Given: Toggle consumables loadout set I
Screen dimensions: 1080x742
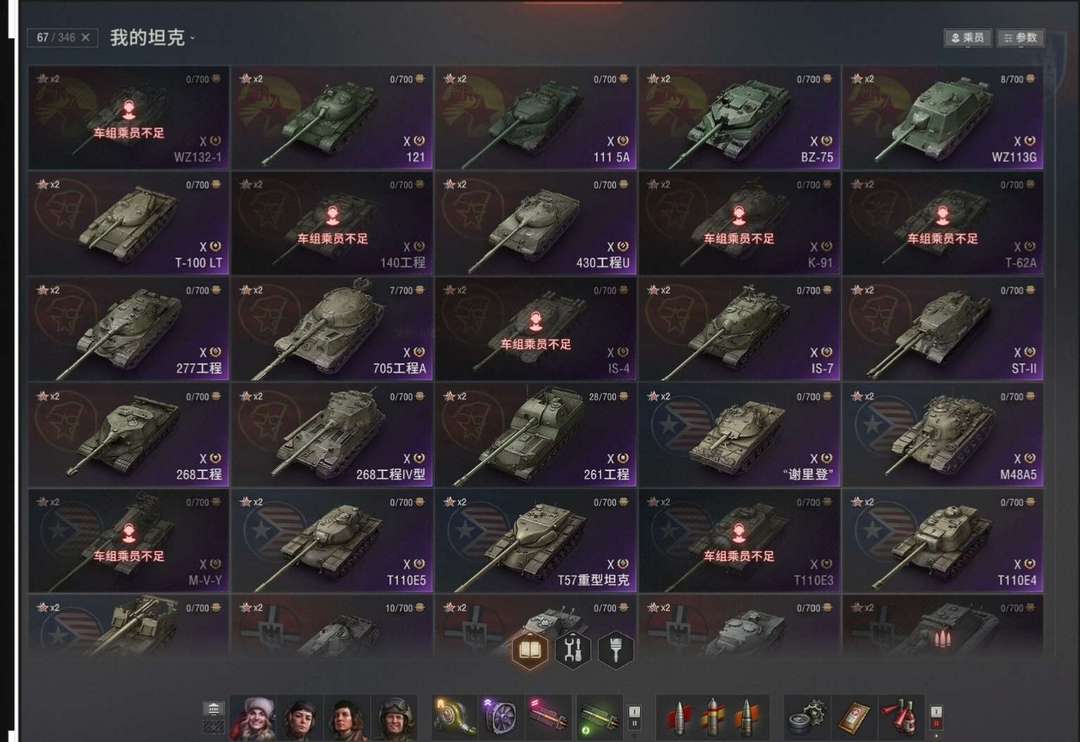Looking at the screenshot, I should coord(936,711).
